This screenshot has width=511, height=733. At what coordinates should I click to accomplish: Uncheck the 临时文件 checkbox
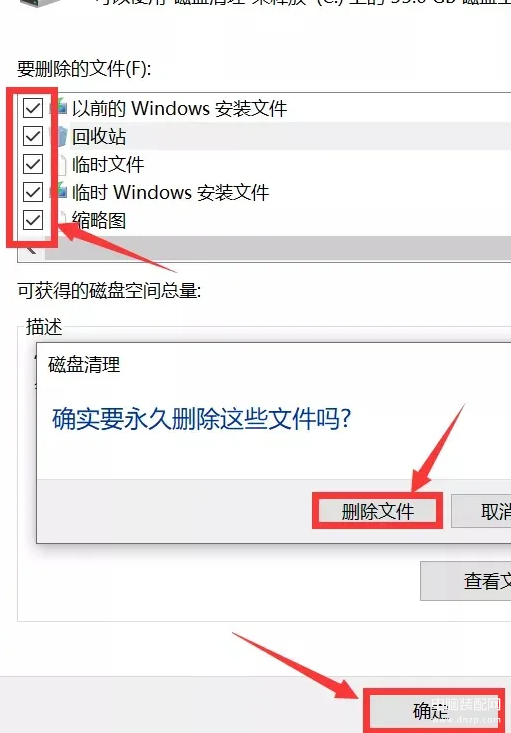33,164
